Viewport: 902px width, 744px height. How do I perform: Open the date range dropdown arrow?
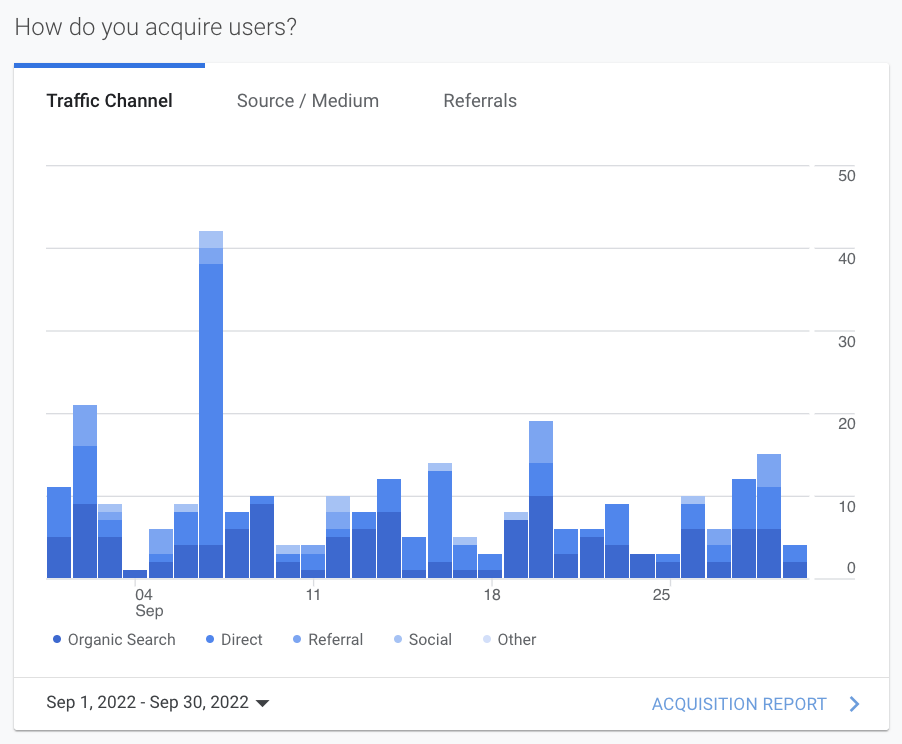click(263, 704)
